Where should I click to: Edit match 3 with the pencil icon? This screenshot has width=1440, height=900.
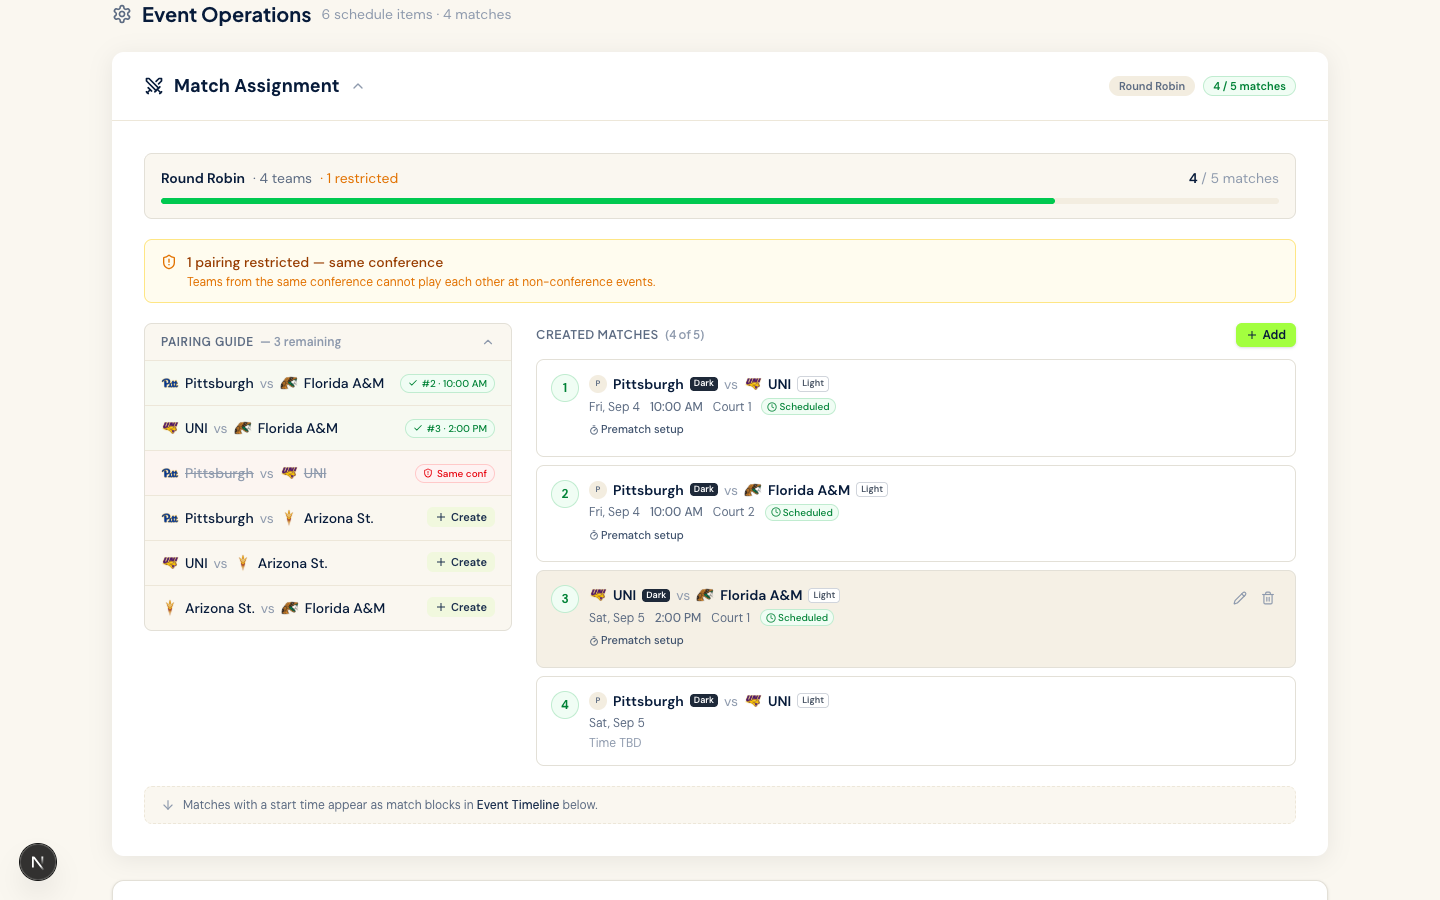[1240, 598]
